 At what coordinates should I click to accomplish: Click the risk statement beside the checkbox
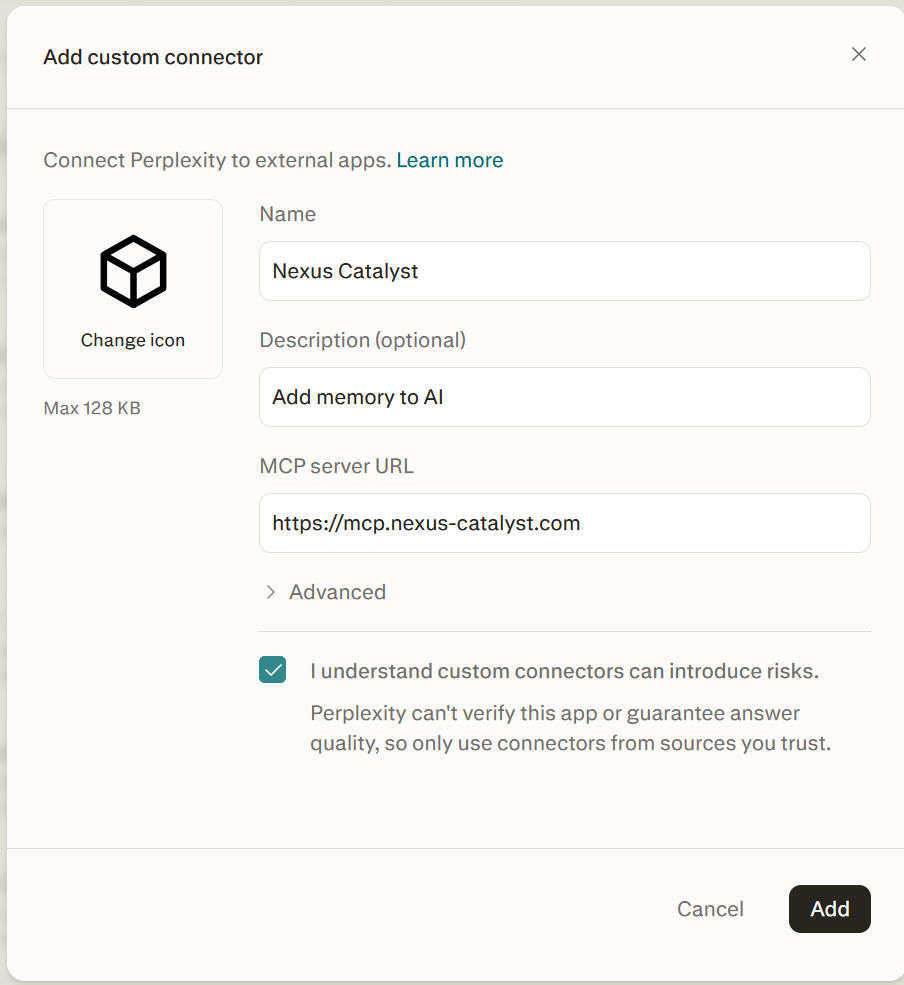[x=565, y=671]
